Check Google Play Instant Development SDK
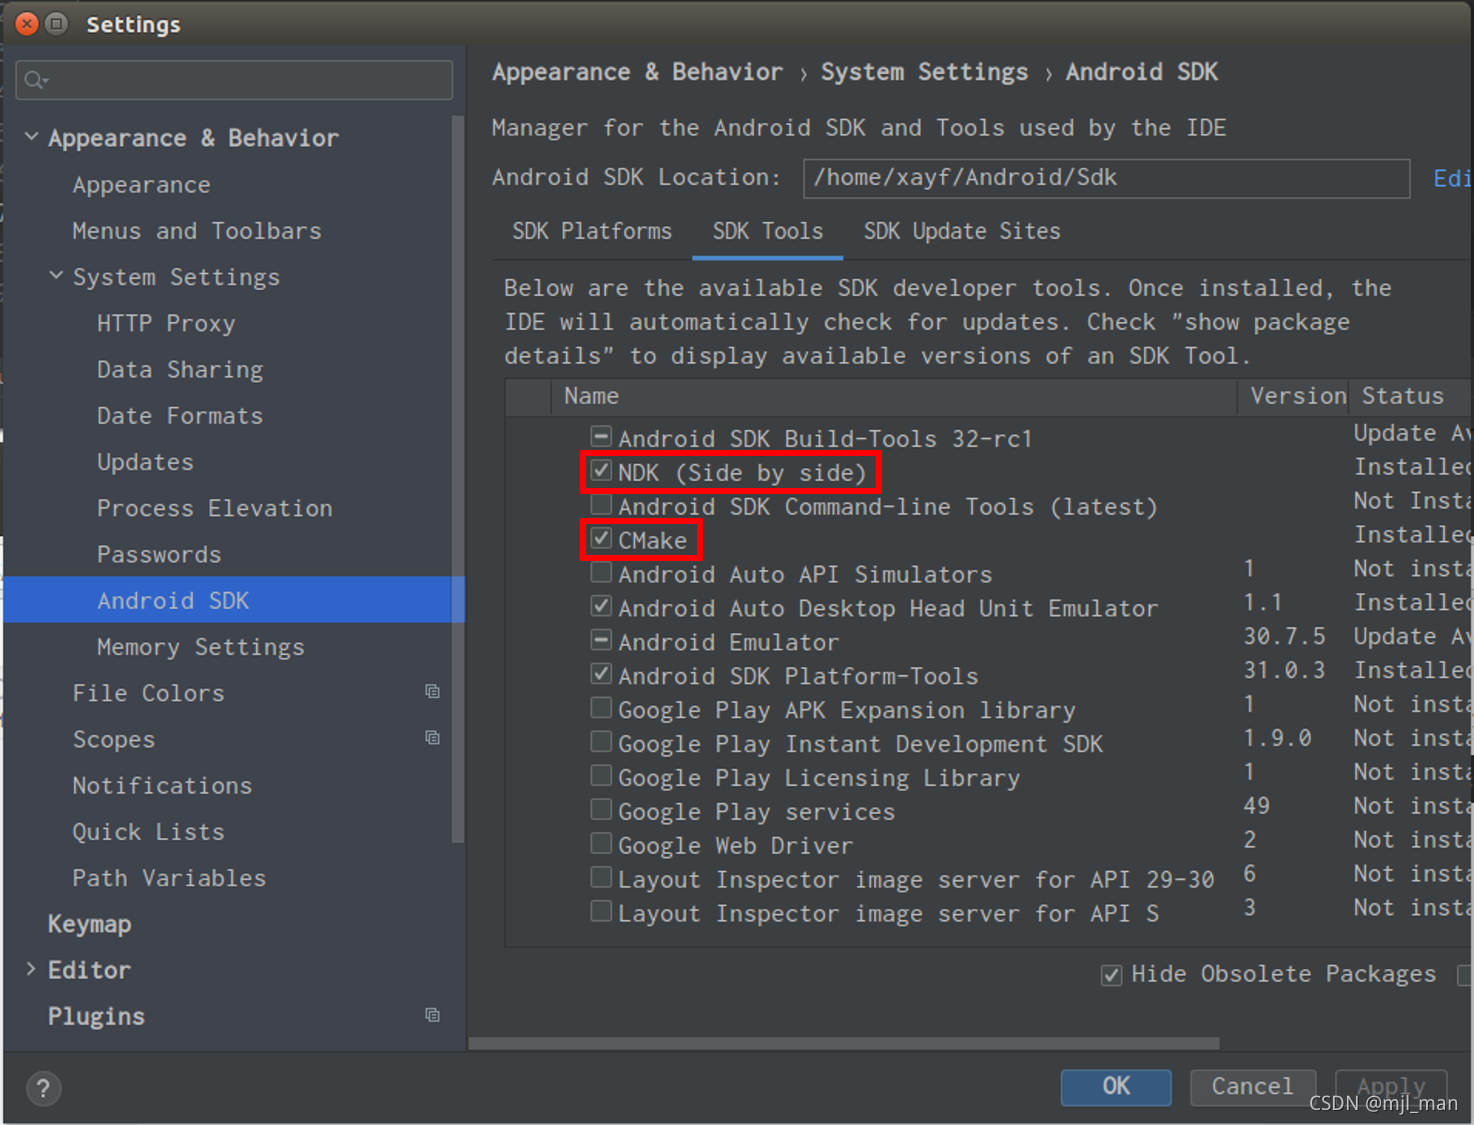Image resolution: width=1474 pixels, height=1125 pixels. point(601,742)
